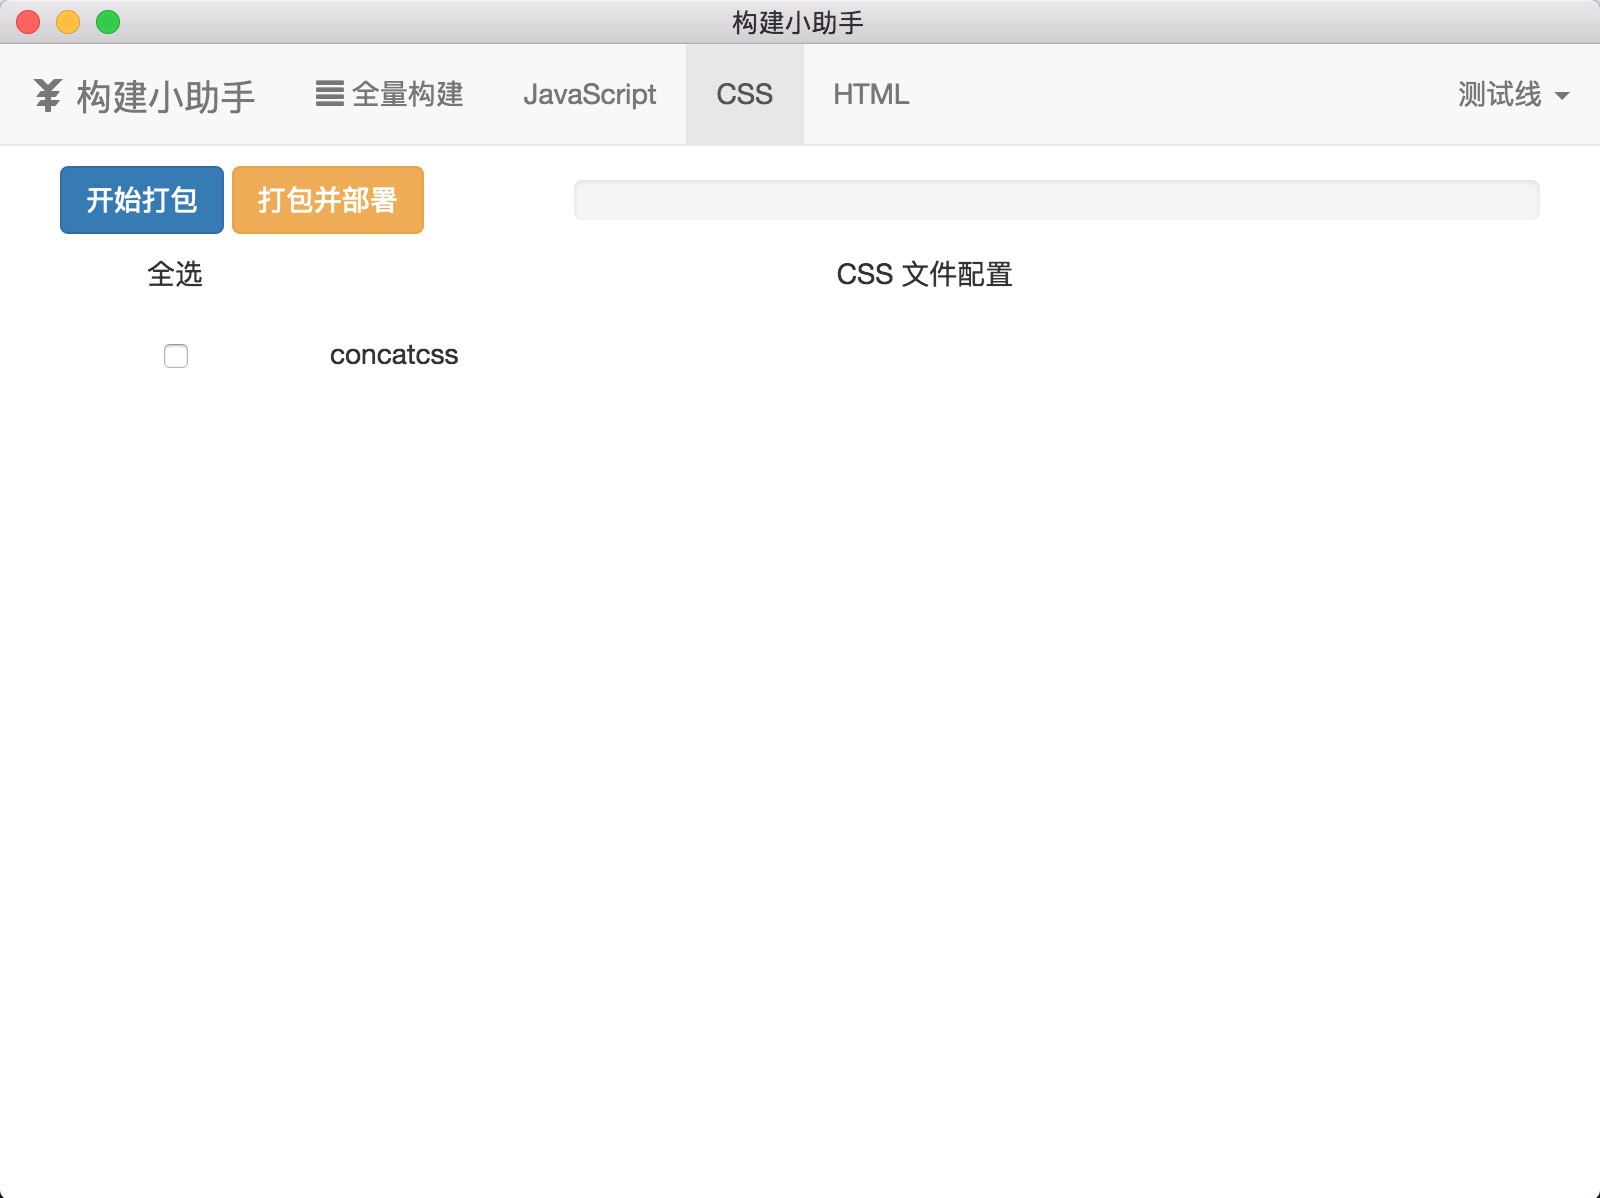Click the 打包并部署 button
The height and width of the screenshot is (1198, 1600).
click(x=328, y=200)
